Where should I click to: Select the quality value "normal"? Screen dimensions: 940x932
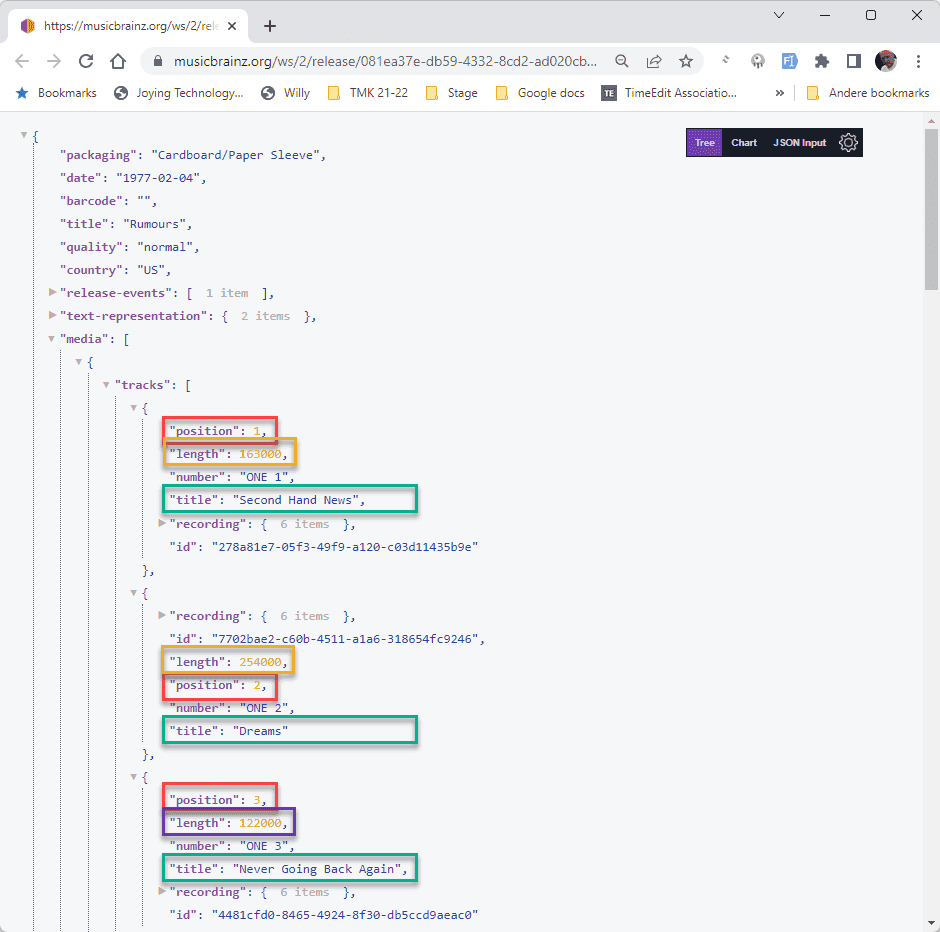click(x=165, y=247)
